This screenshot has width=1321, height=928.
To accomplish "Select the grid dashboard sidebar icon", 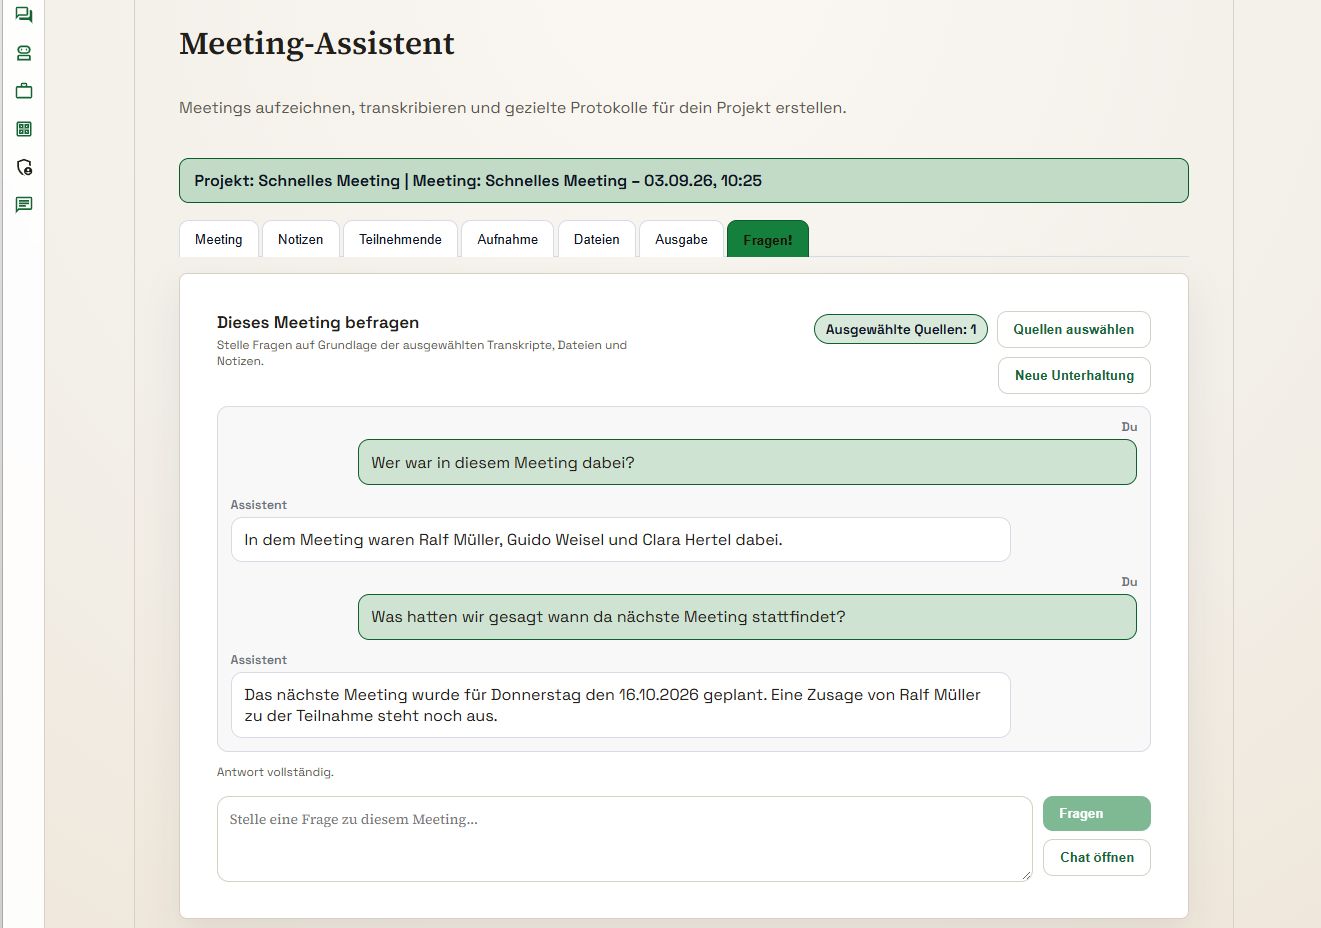I will point(24,129).
